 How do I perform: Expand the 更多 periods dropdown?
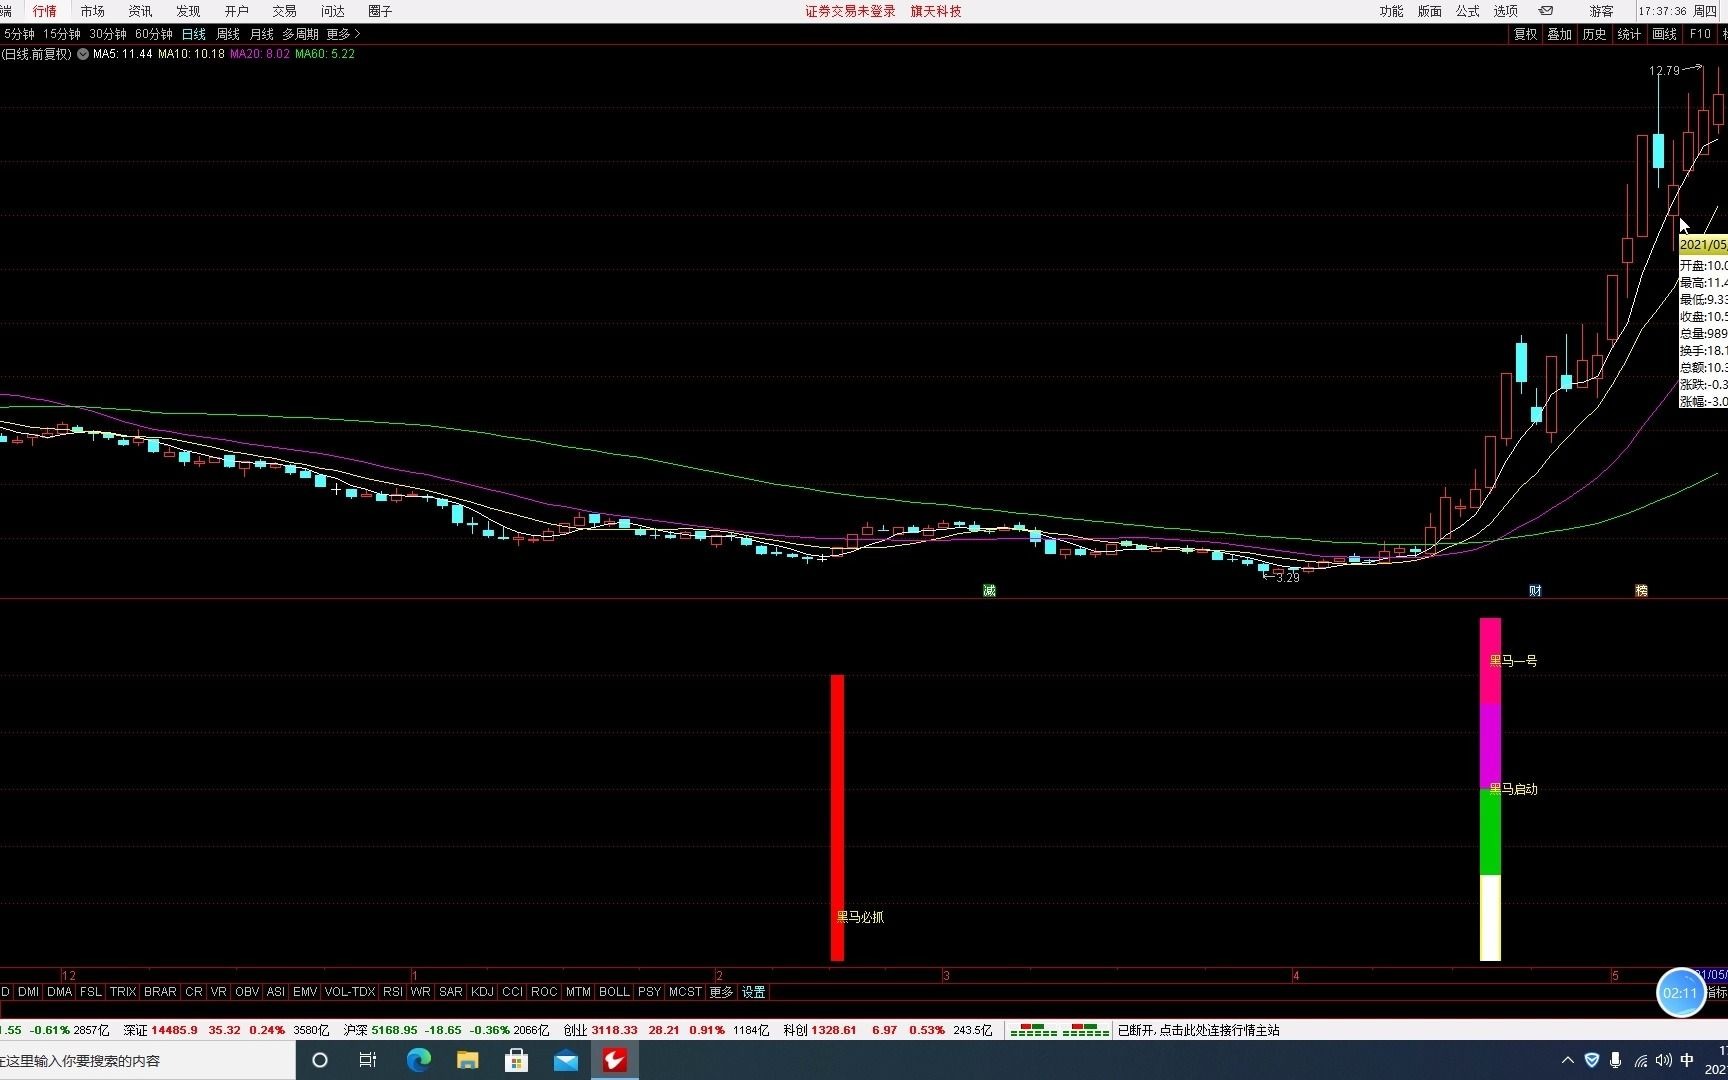pos(343,34)
